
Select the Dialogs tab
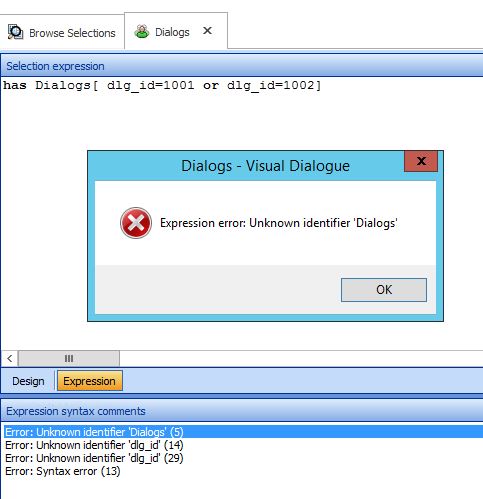click(176, 31)
